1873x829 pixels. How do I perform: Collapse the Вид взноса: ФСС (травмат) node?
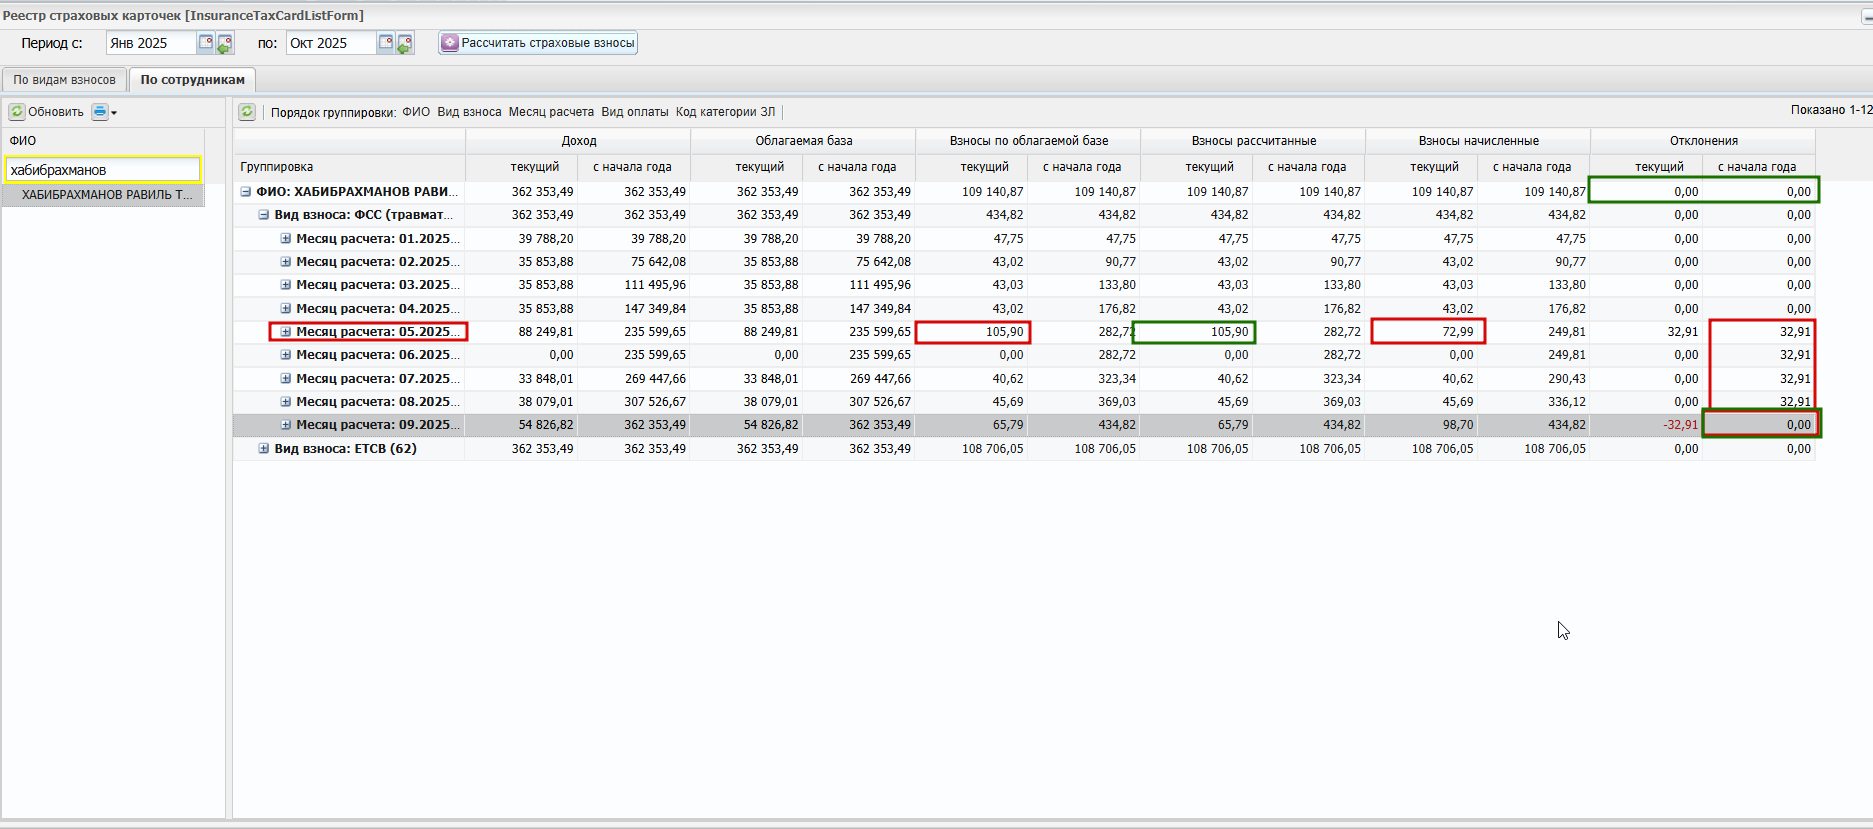264,215
